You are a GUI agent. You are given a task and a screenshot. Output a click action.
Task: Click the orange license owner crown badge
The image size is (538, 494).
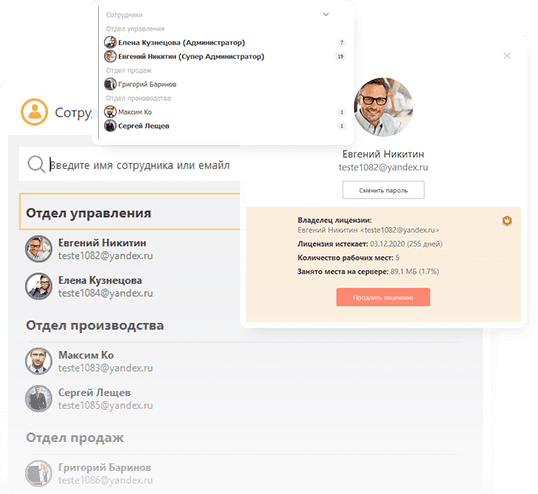pyautogui.click(x=507, y=221)
